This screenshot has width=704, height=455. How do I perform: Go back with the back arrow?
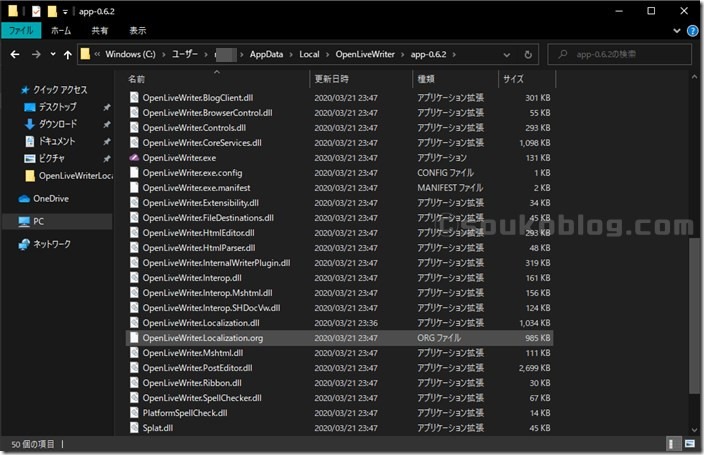pyautogui.click(x=15, y=54)
